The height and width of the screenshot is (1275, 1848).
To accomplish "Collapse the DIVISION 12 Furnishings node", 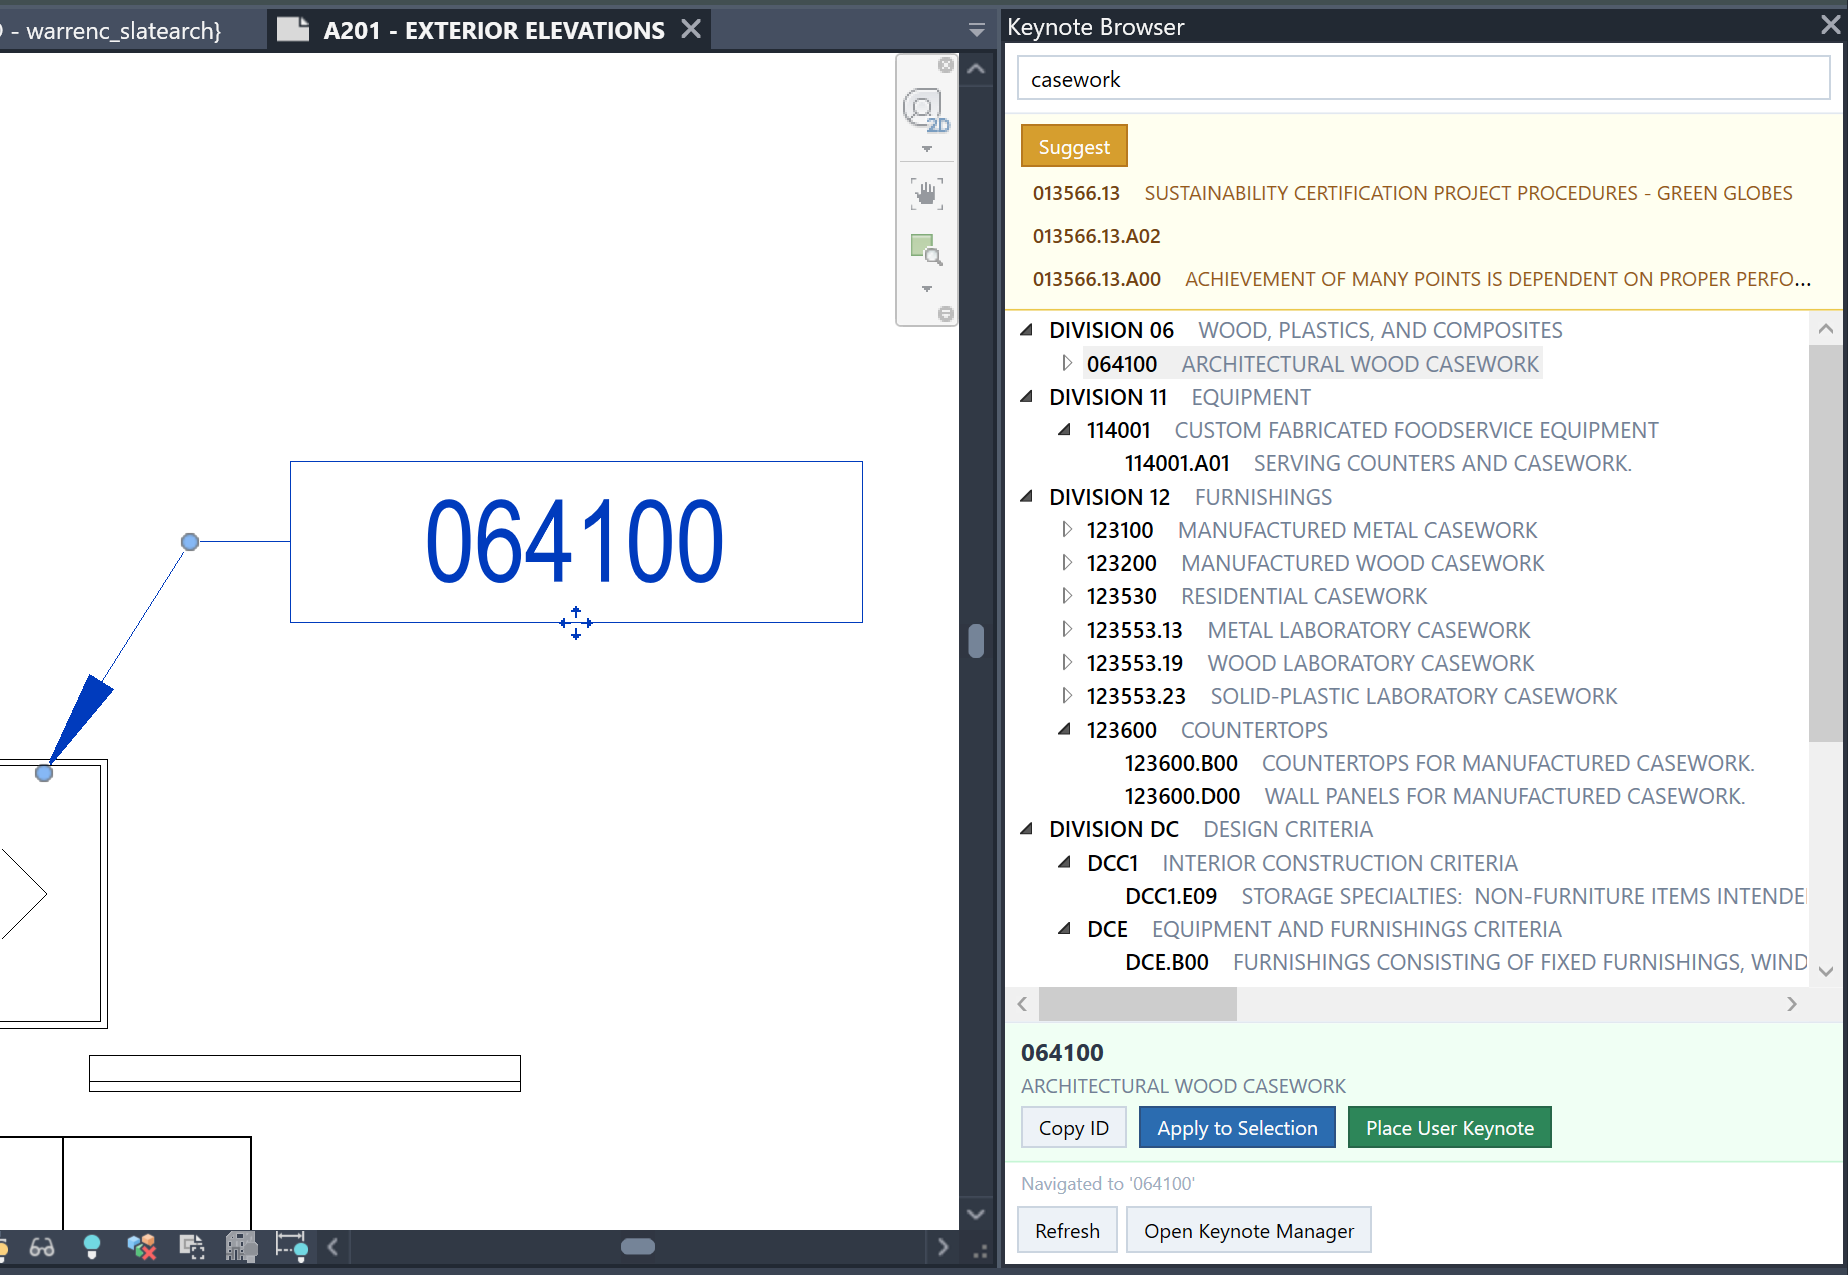I will point(1027,496).
